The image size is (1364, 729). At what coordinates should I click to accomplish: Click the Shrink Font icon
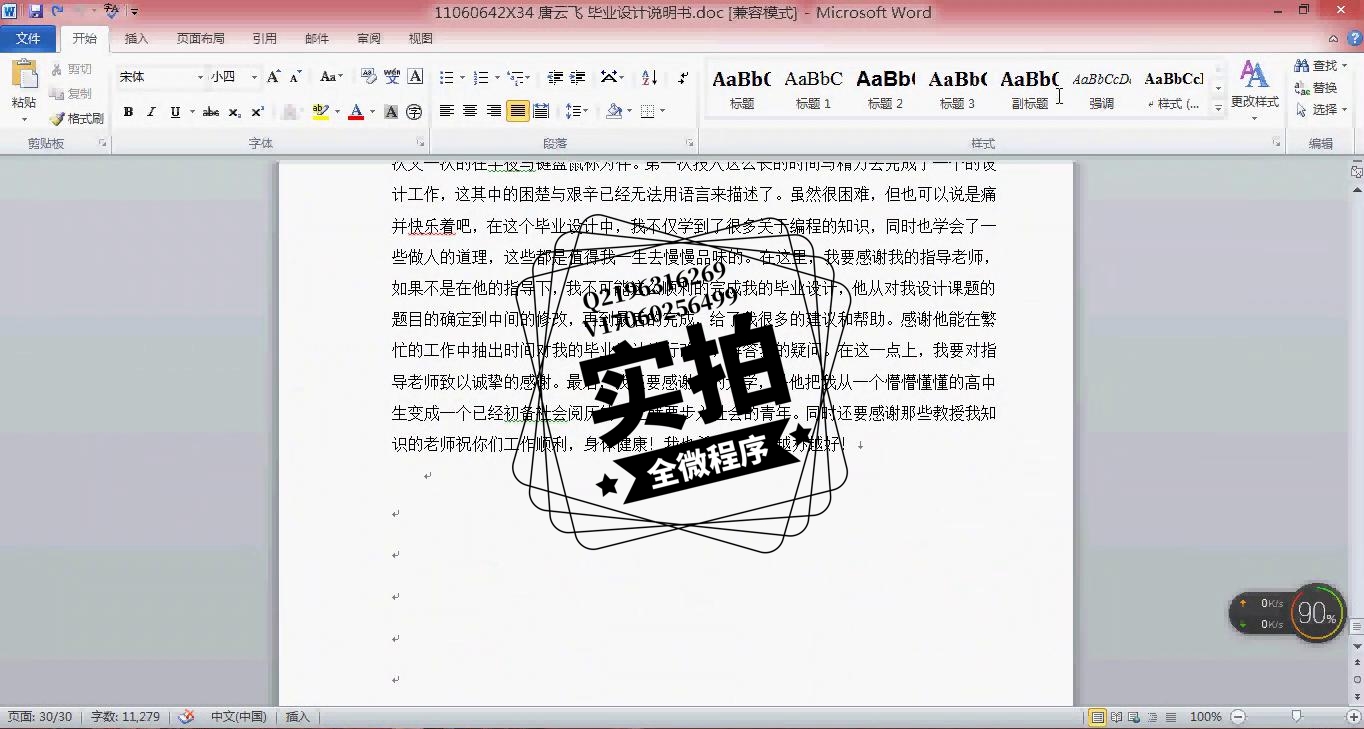295,77
